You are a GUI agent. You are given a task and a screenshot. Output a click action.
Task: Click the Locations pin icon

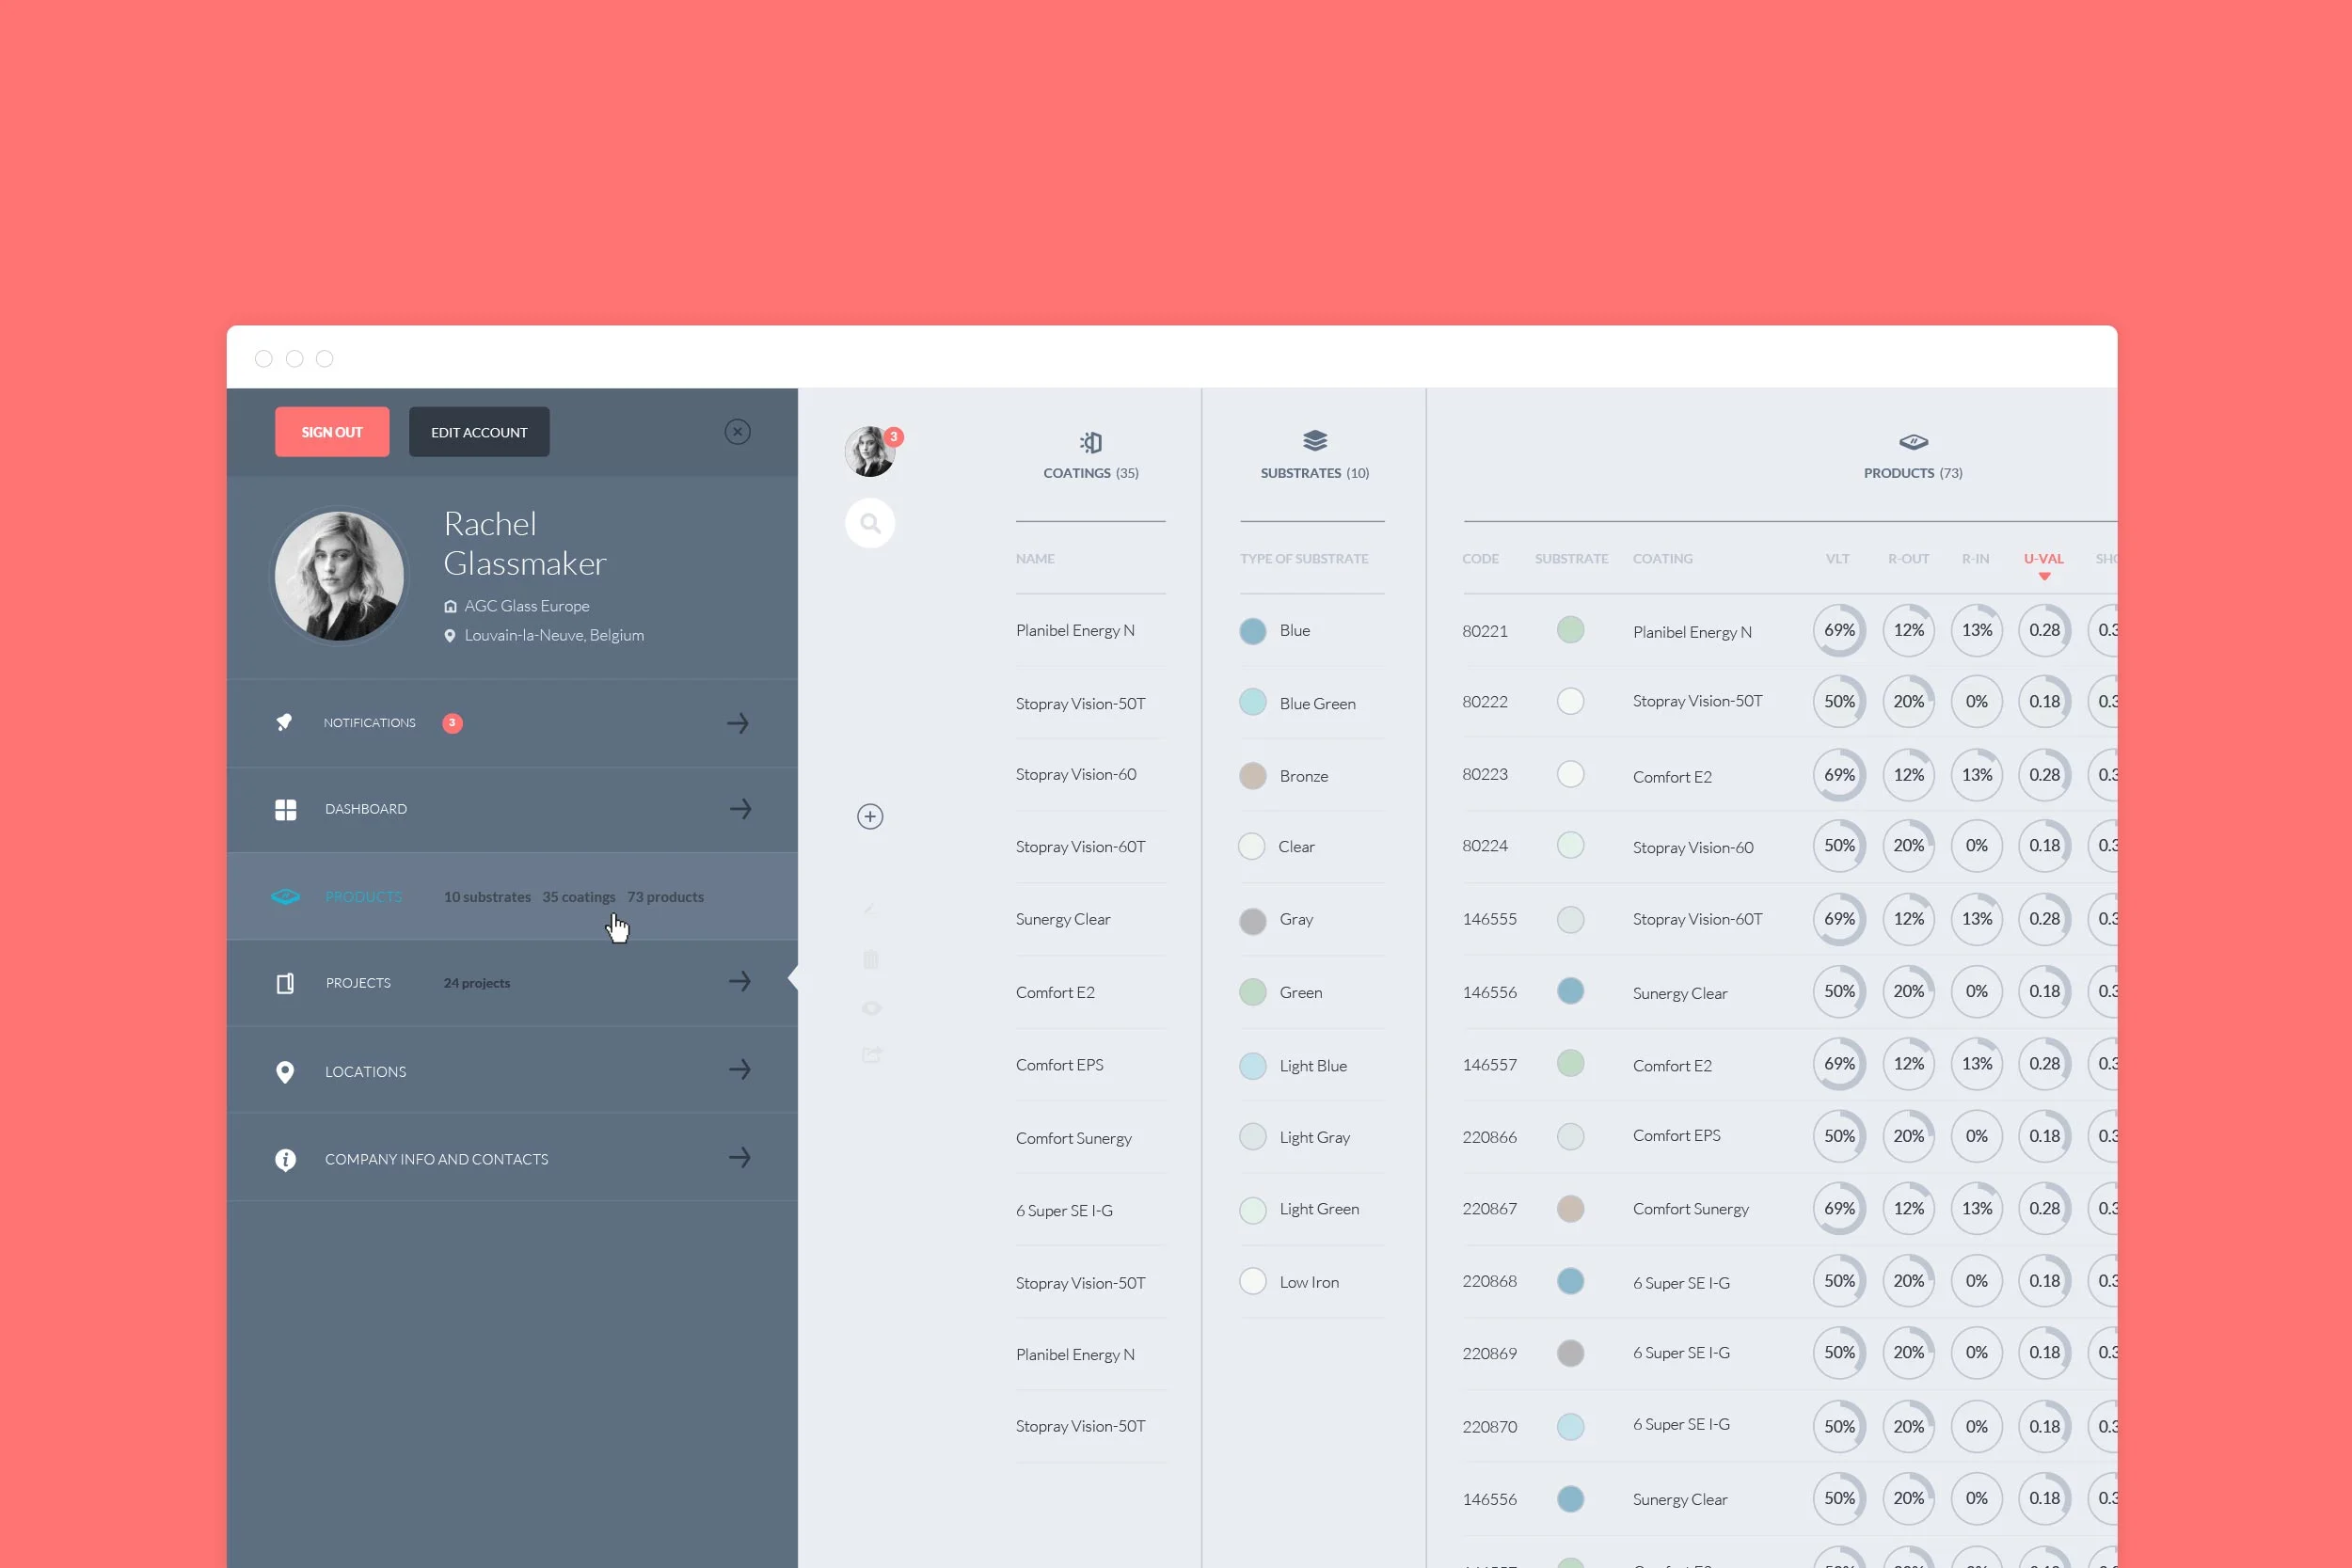tap(285, 1072)
